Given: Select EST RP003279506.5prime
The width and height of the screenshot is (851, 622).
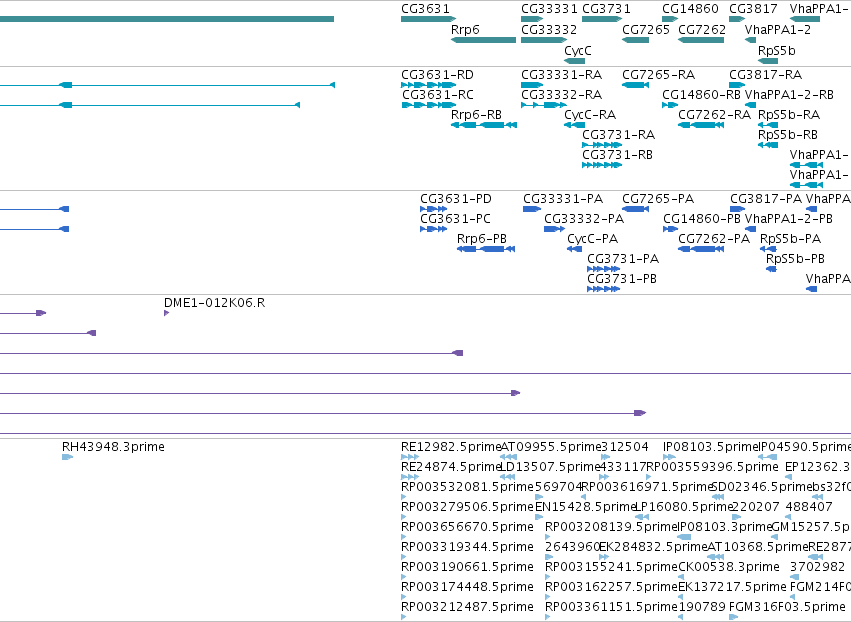Looking at the screenshot, I should (x=467, y=507).
